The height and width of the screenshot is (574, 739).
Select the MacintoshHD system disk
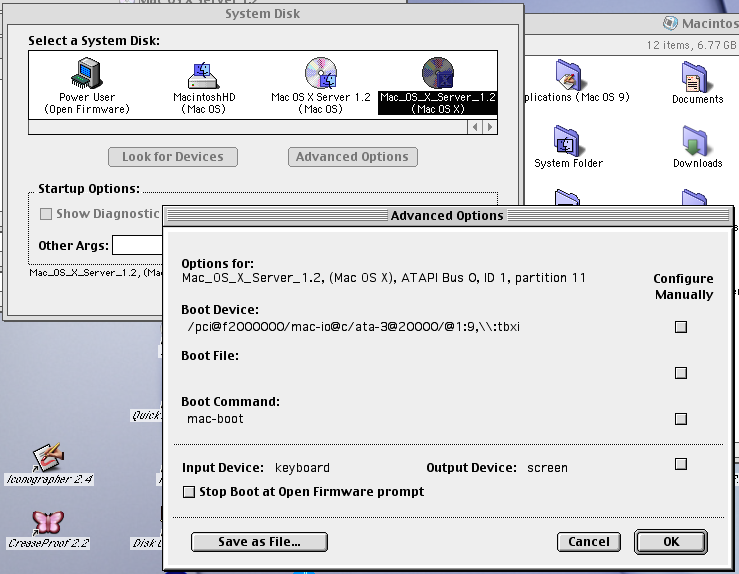coord(203,75)
